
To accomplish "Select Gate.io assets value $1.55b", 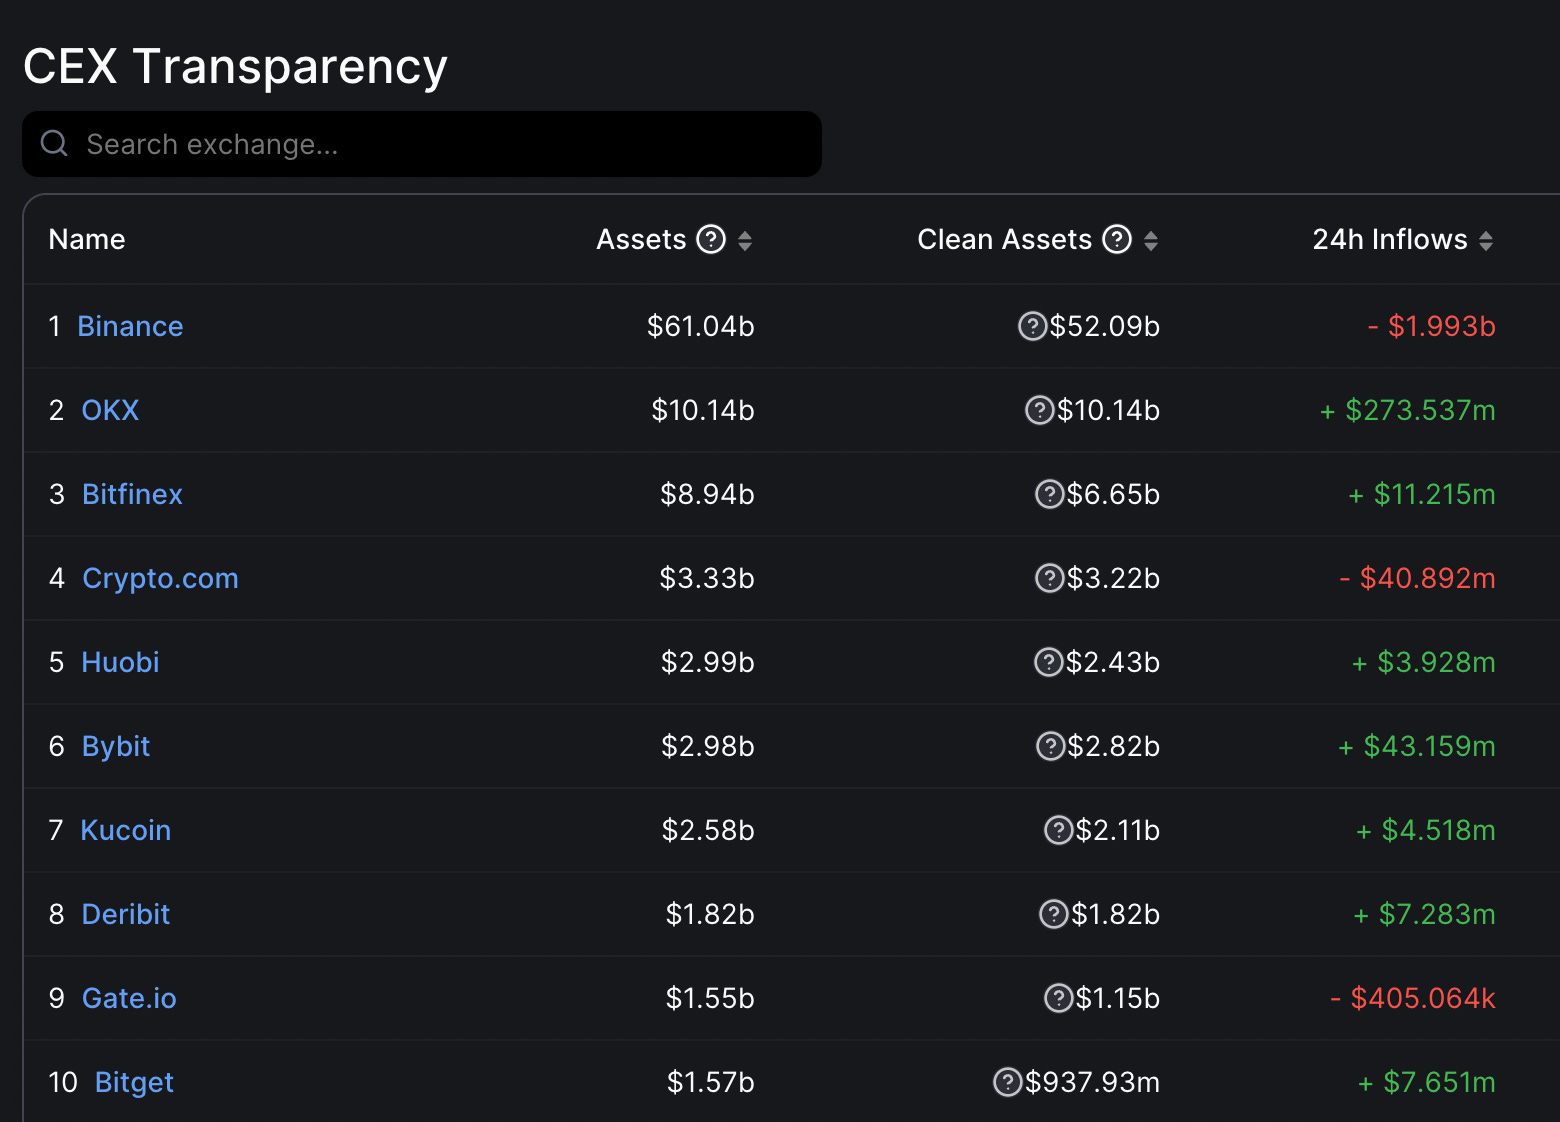I will point(710,998).
